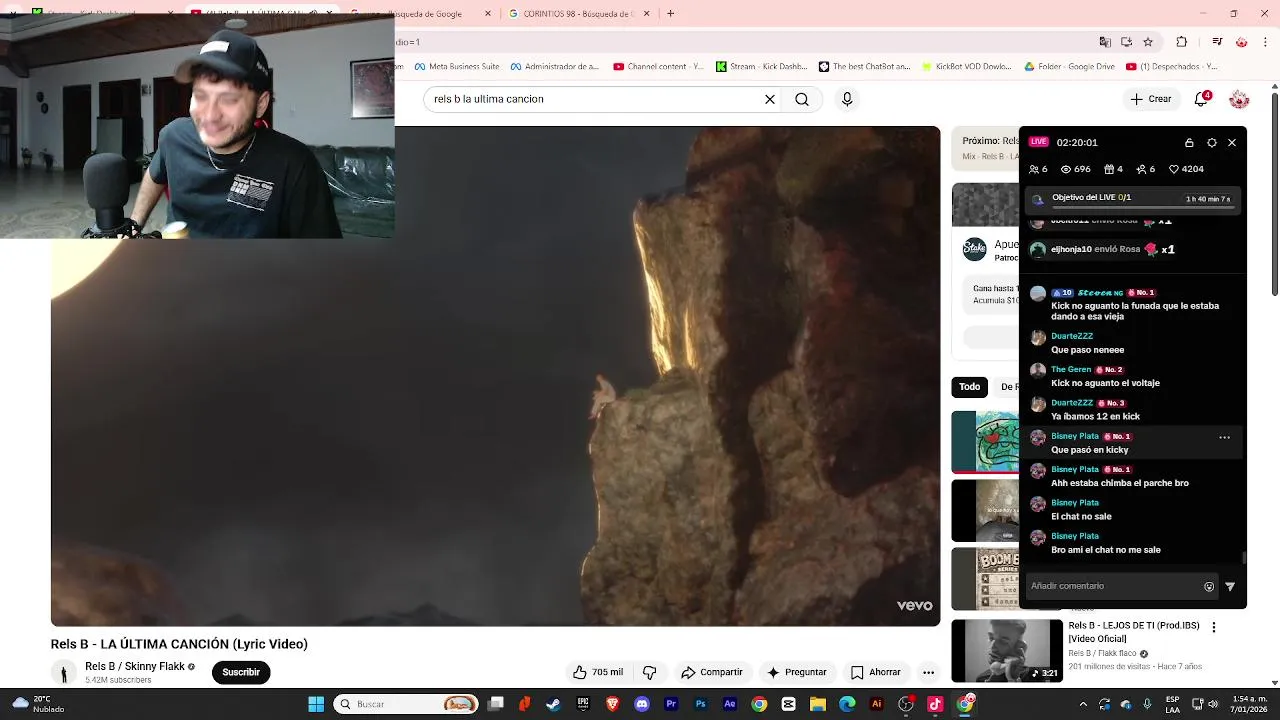Close the CORINTIOS 98 tab
The height and width of the screenshot is (720, 1280).
point(646,13)
